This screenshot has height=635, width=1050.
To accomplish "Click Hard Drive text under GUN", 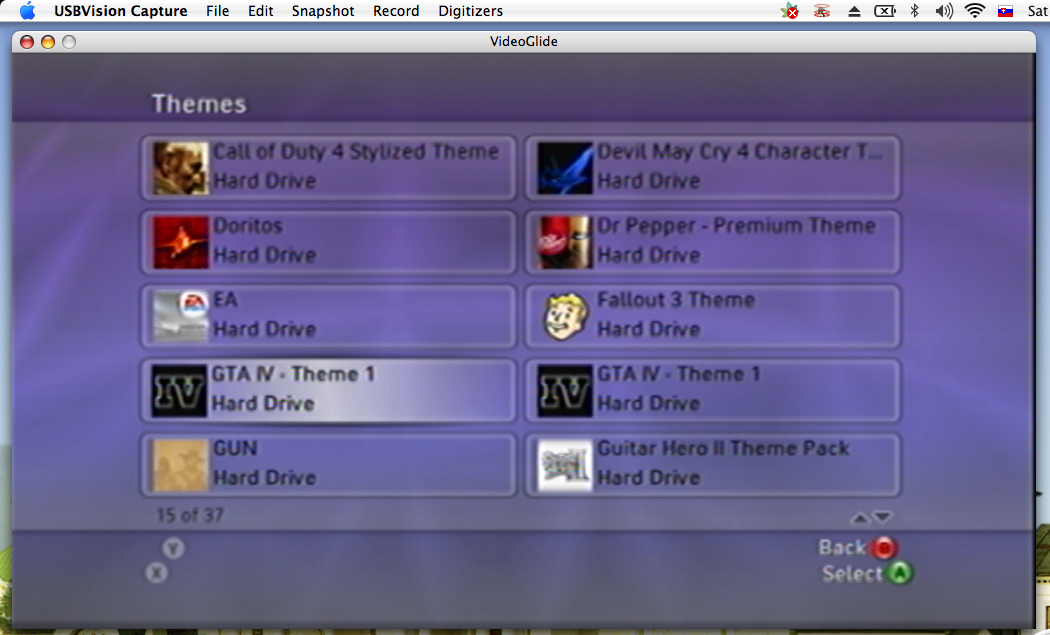I will (265, 478).
